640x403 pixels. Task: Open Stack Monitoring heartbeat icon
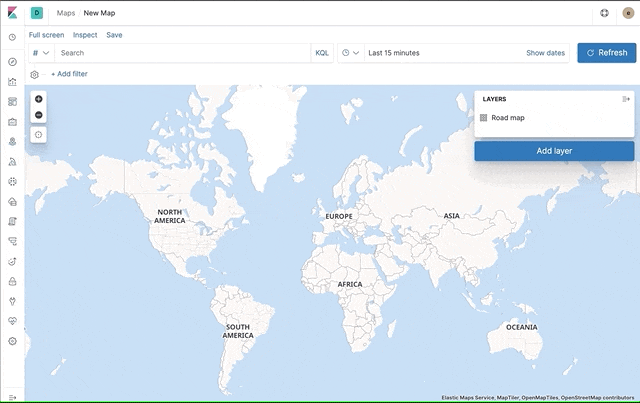point(13,321)
